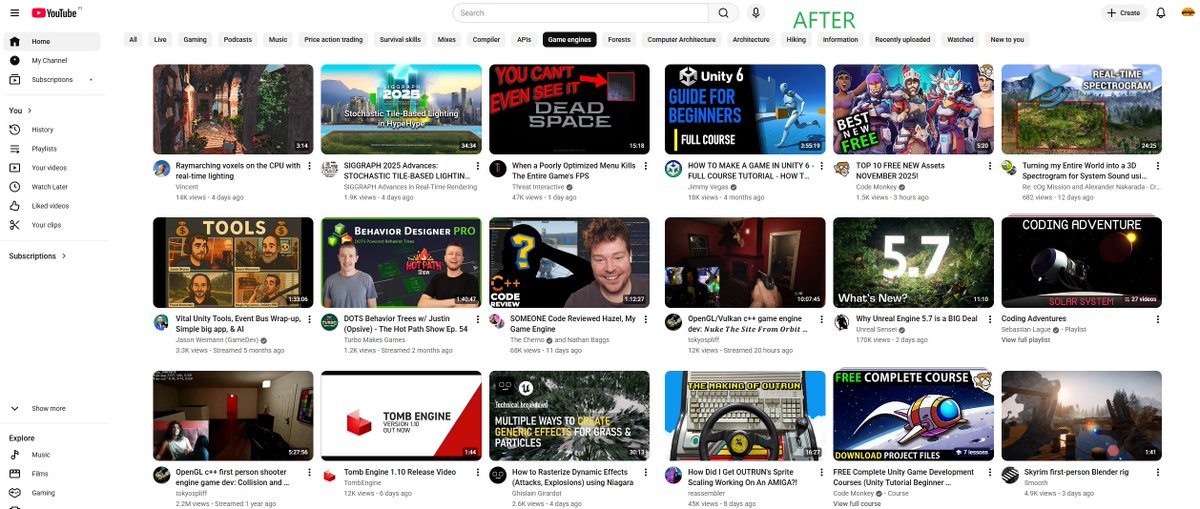1200x509 pixels.
Task: Click the Create button
Action: [1124, 13]
